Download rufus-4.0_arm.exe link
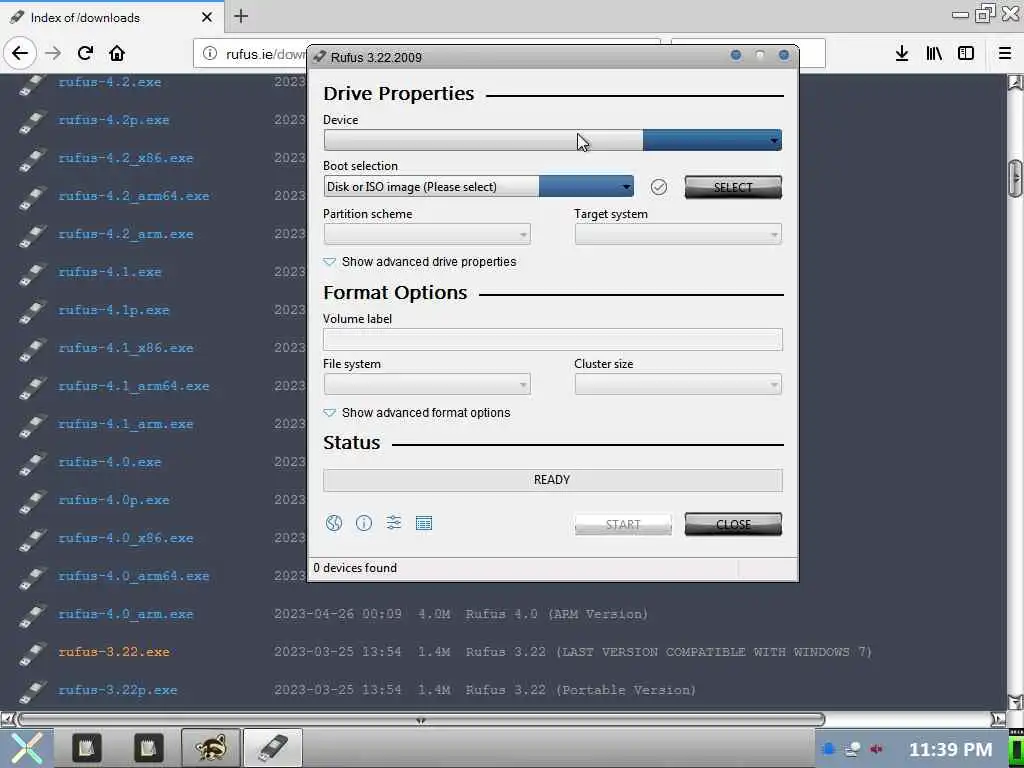 [125, 614]
